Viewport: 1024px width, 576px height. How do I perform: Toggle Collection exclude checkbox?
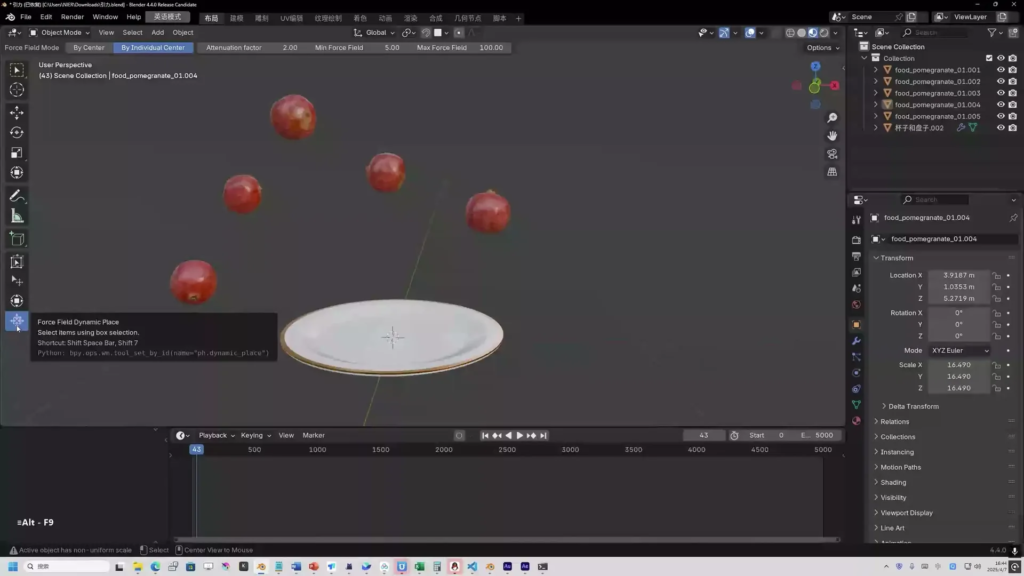click(x=989, y=58)
